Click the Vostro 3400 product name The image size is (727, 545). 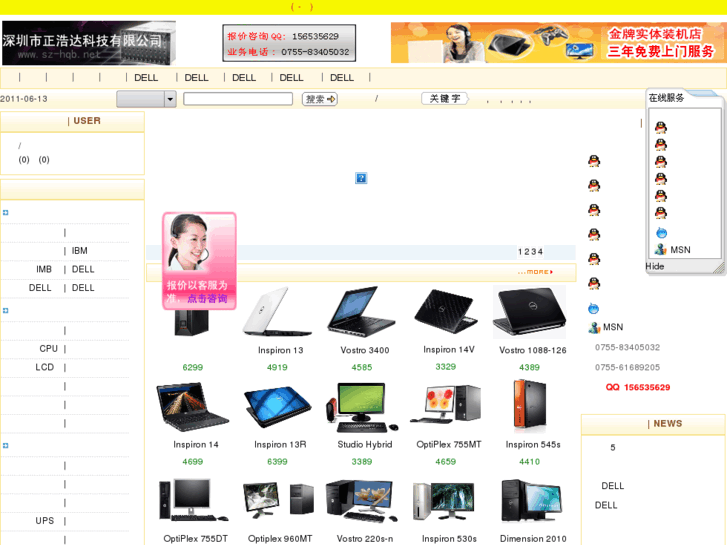(x=364, y=350)
